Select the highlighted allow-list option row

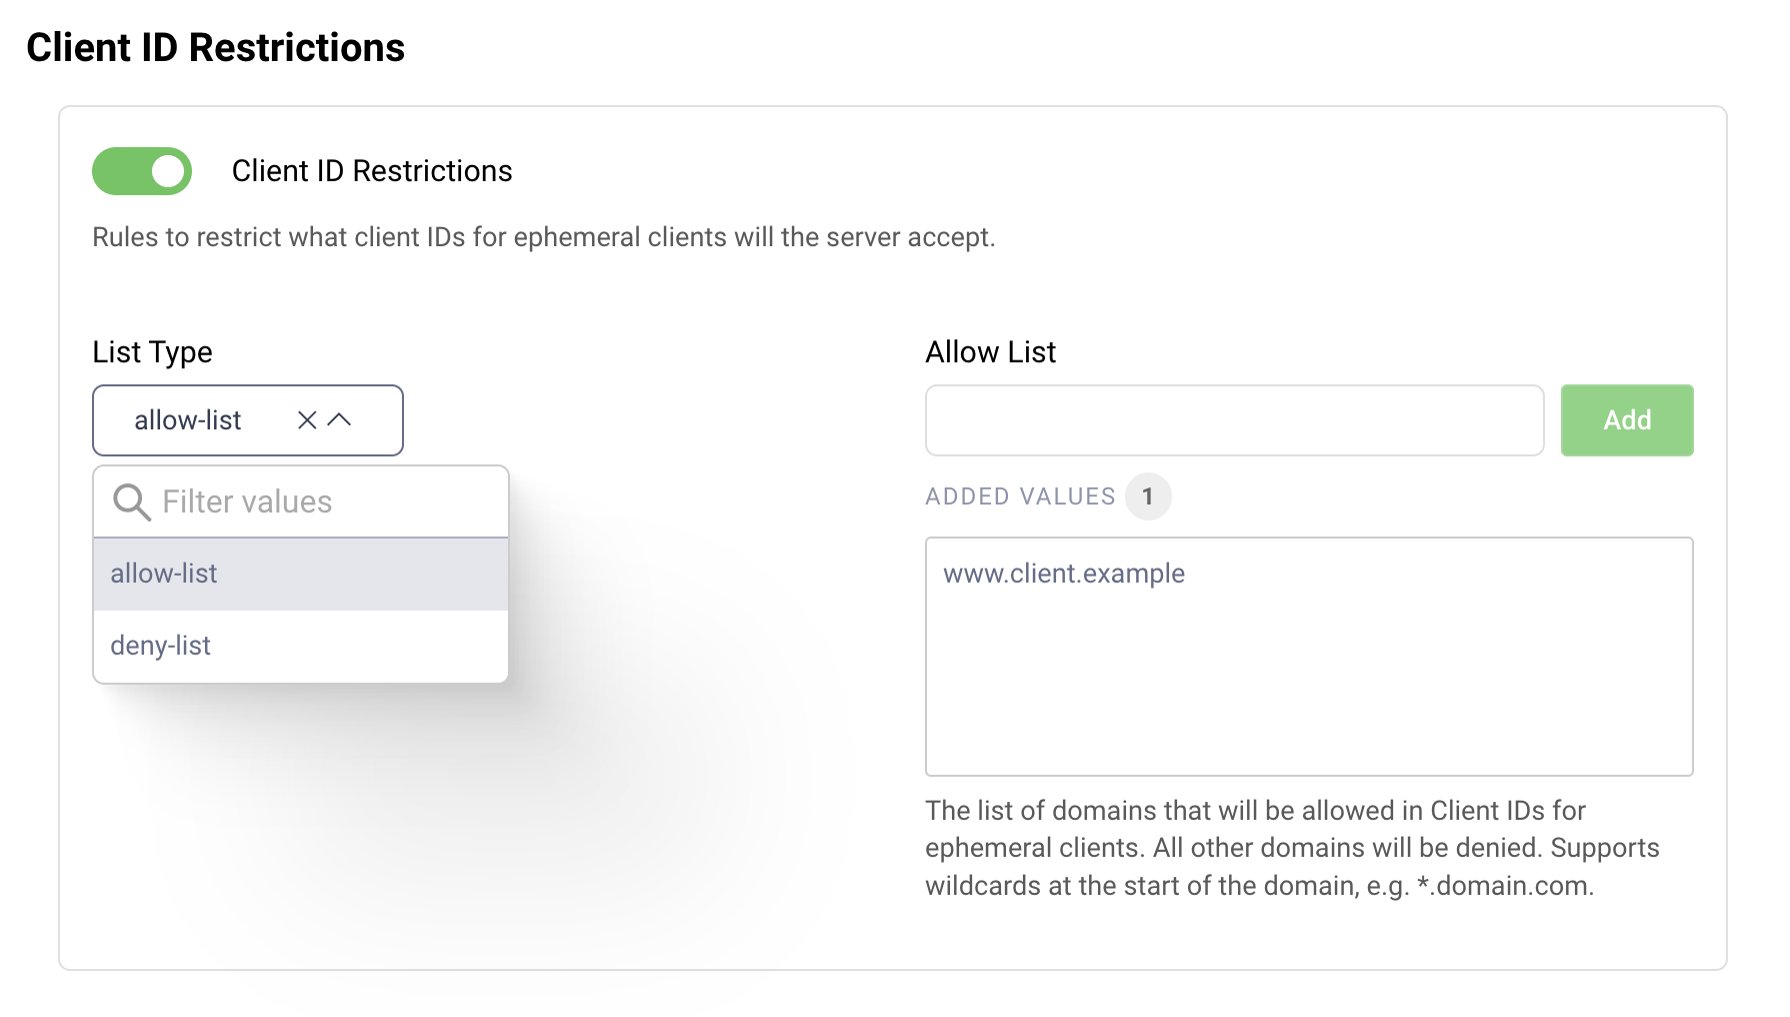point(300,573)
